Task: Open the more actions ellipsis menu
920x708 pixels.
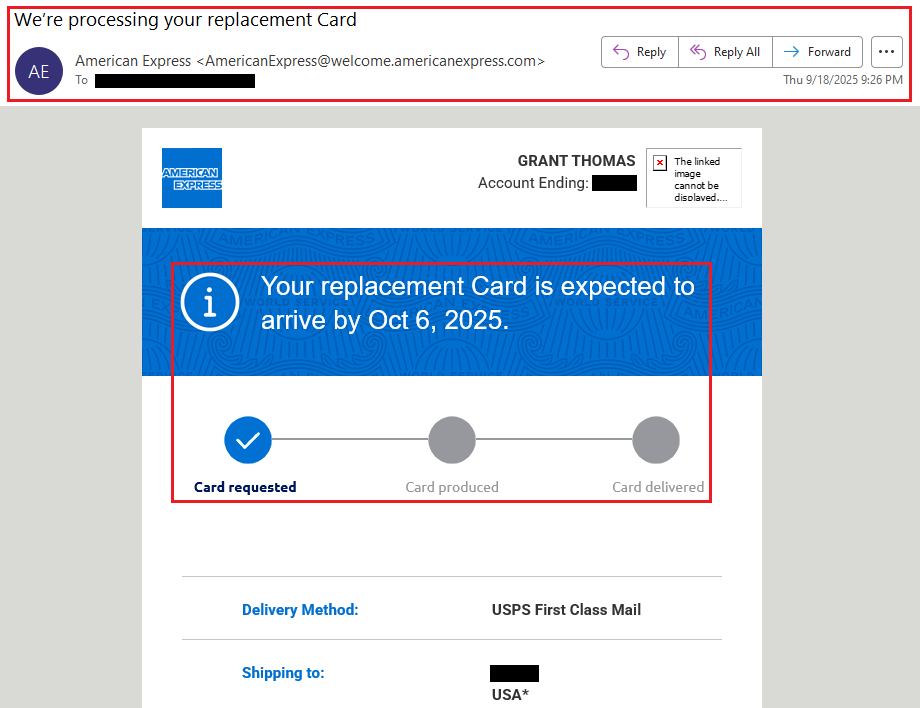Action: click(887, 52)
